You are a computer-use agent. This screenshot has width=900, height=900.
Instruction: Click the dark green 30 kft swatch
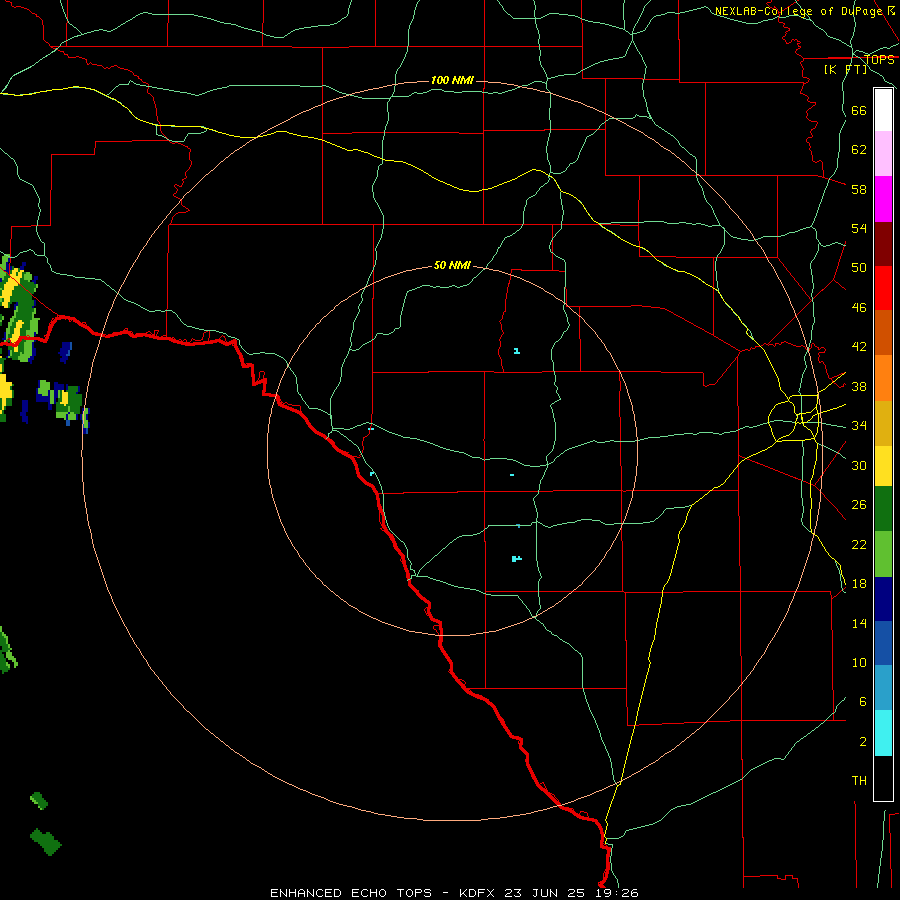pyautogui.click(x=883, y=509)
